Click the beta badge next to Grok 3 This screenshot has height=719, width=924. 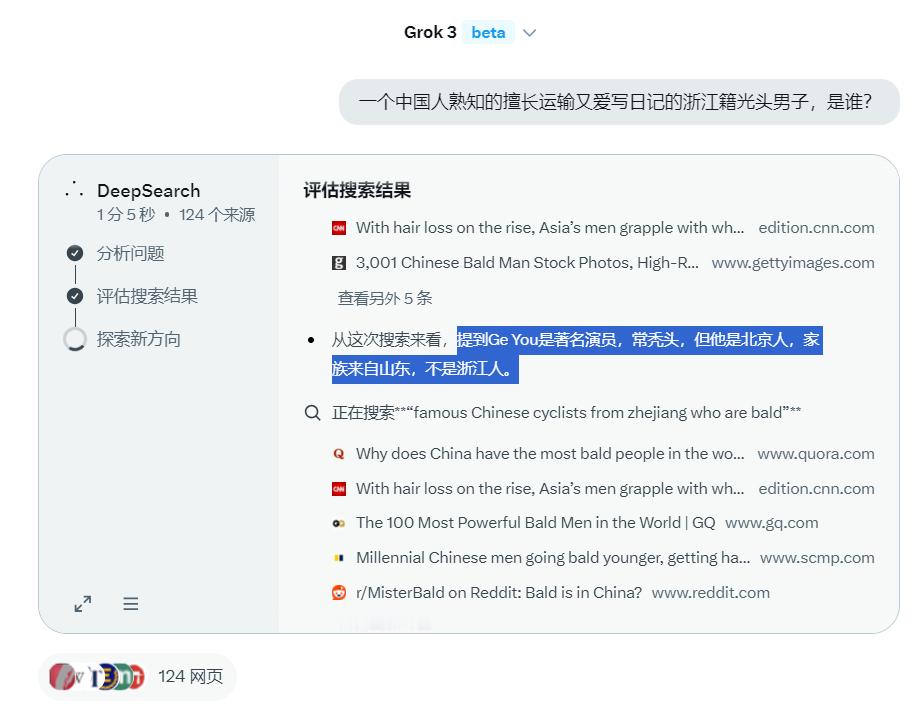click(488, 32)
